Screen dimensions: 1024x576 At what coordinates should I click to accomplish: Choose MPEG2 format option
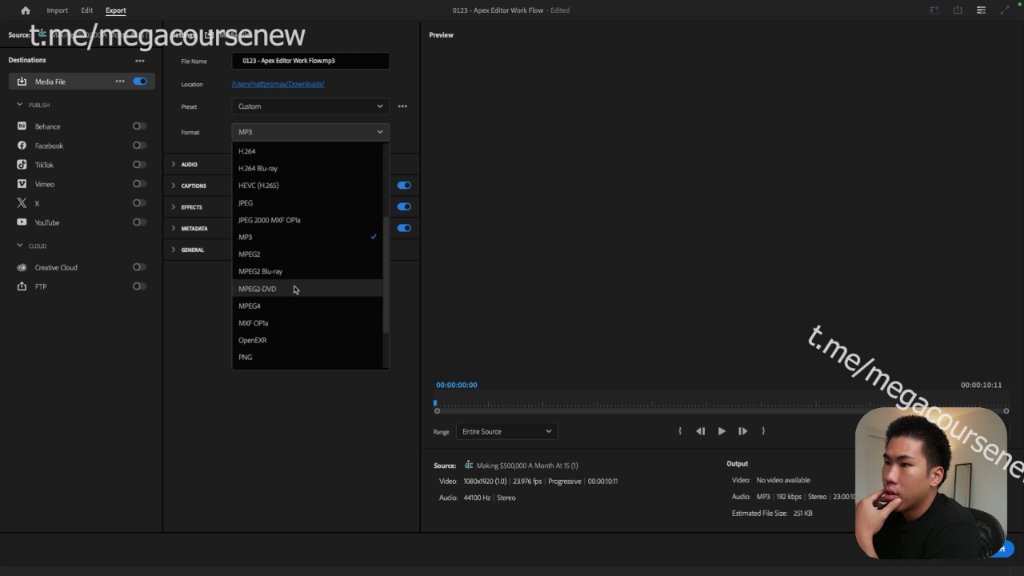[307, 254]
